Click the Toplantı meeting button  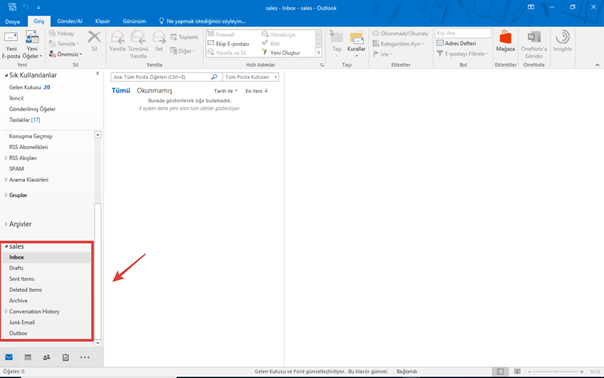[x=184, y=37]
